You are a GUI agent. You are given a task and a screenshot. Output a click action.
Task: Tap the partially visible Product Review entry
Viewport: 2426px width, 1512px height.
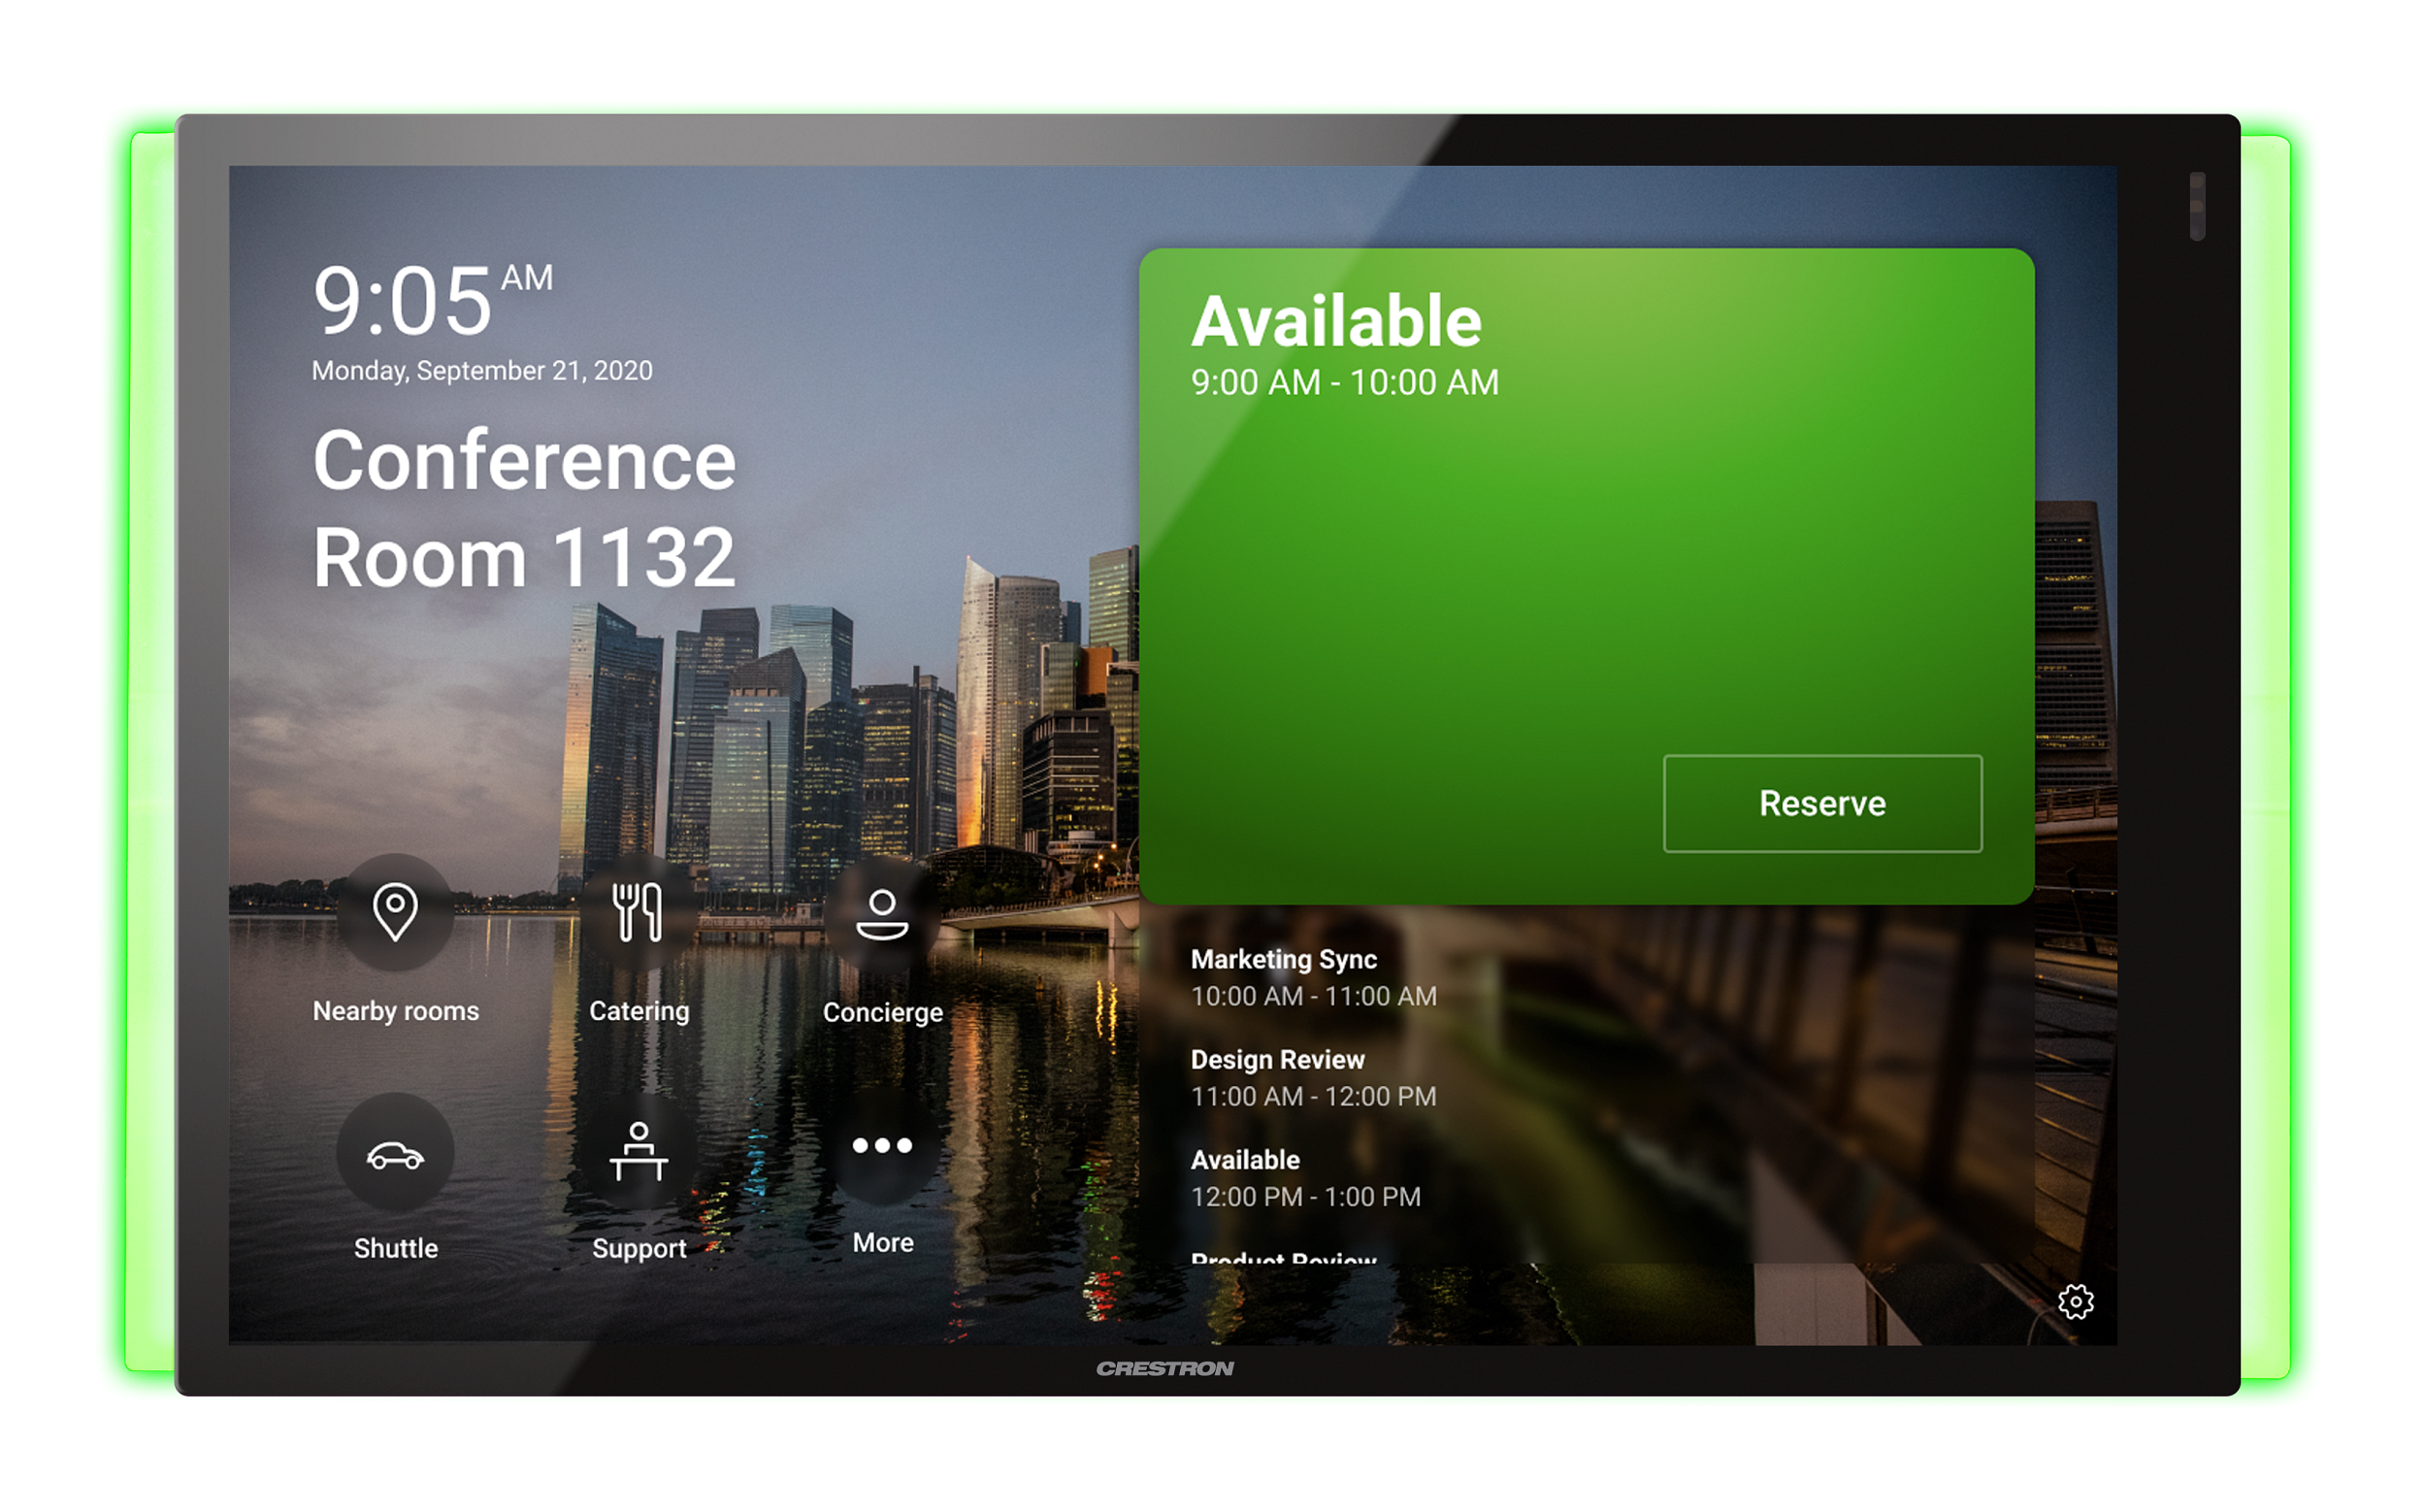pyautogui.click(x=1283, y=1256)
